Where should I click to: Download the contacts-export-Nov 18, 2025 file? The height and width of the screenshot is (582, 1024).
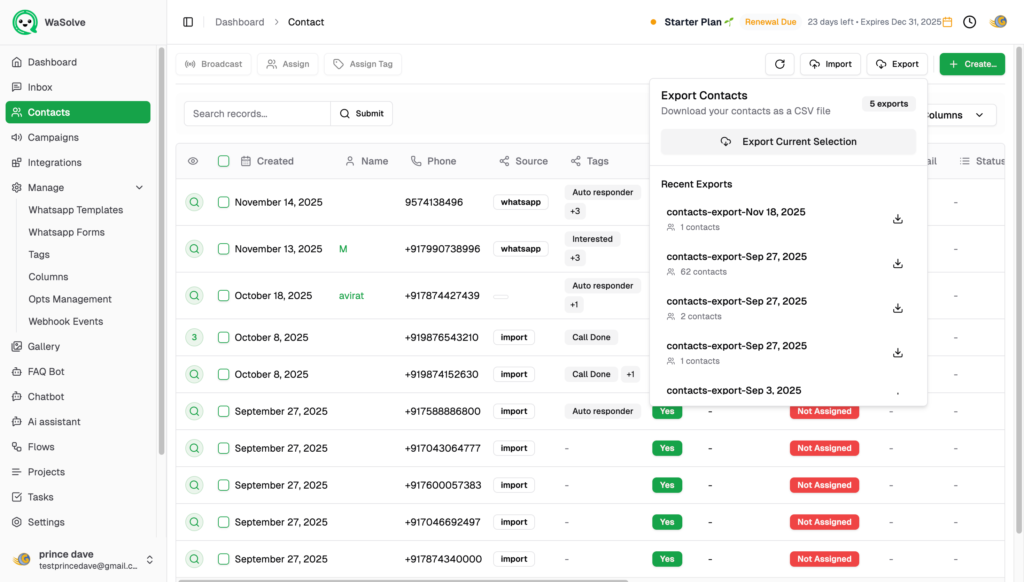click(897, 219)
